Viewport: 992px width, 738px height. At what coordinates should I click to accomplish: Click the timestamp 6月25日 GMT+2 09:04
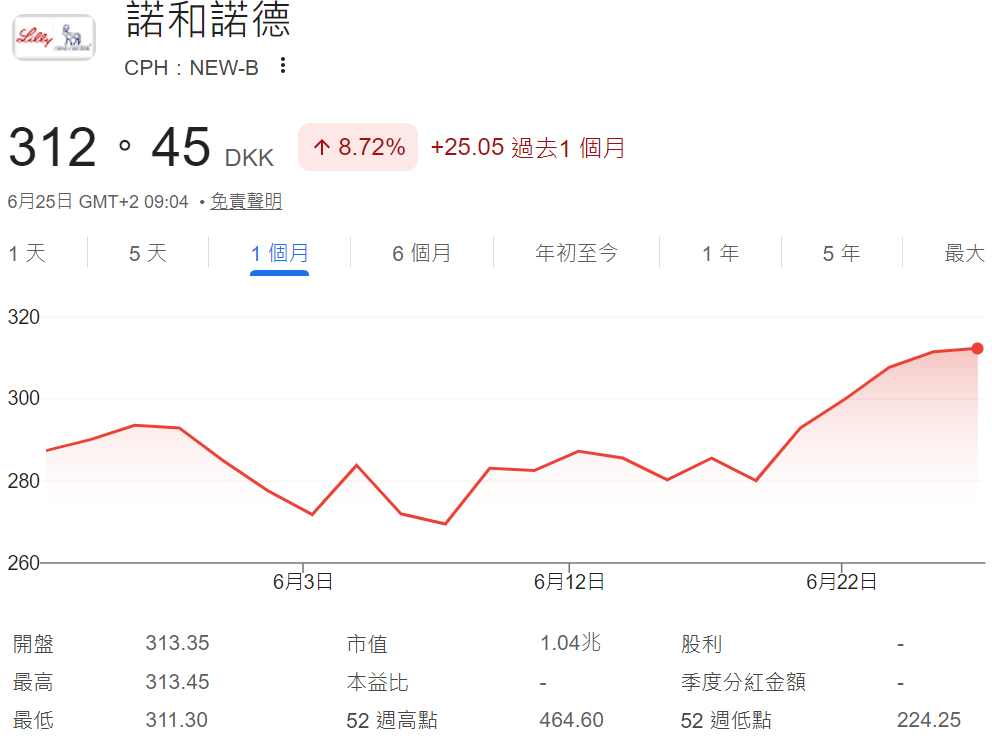pos(98,202)
